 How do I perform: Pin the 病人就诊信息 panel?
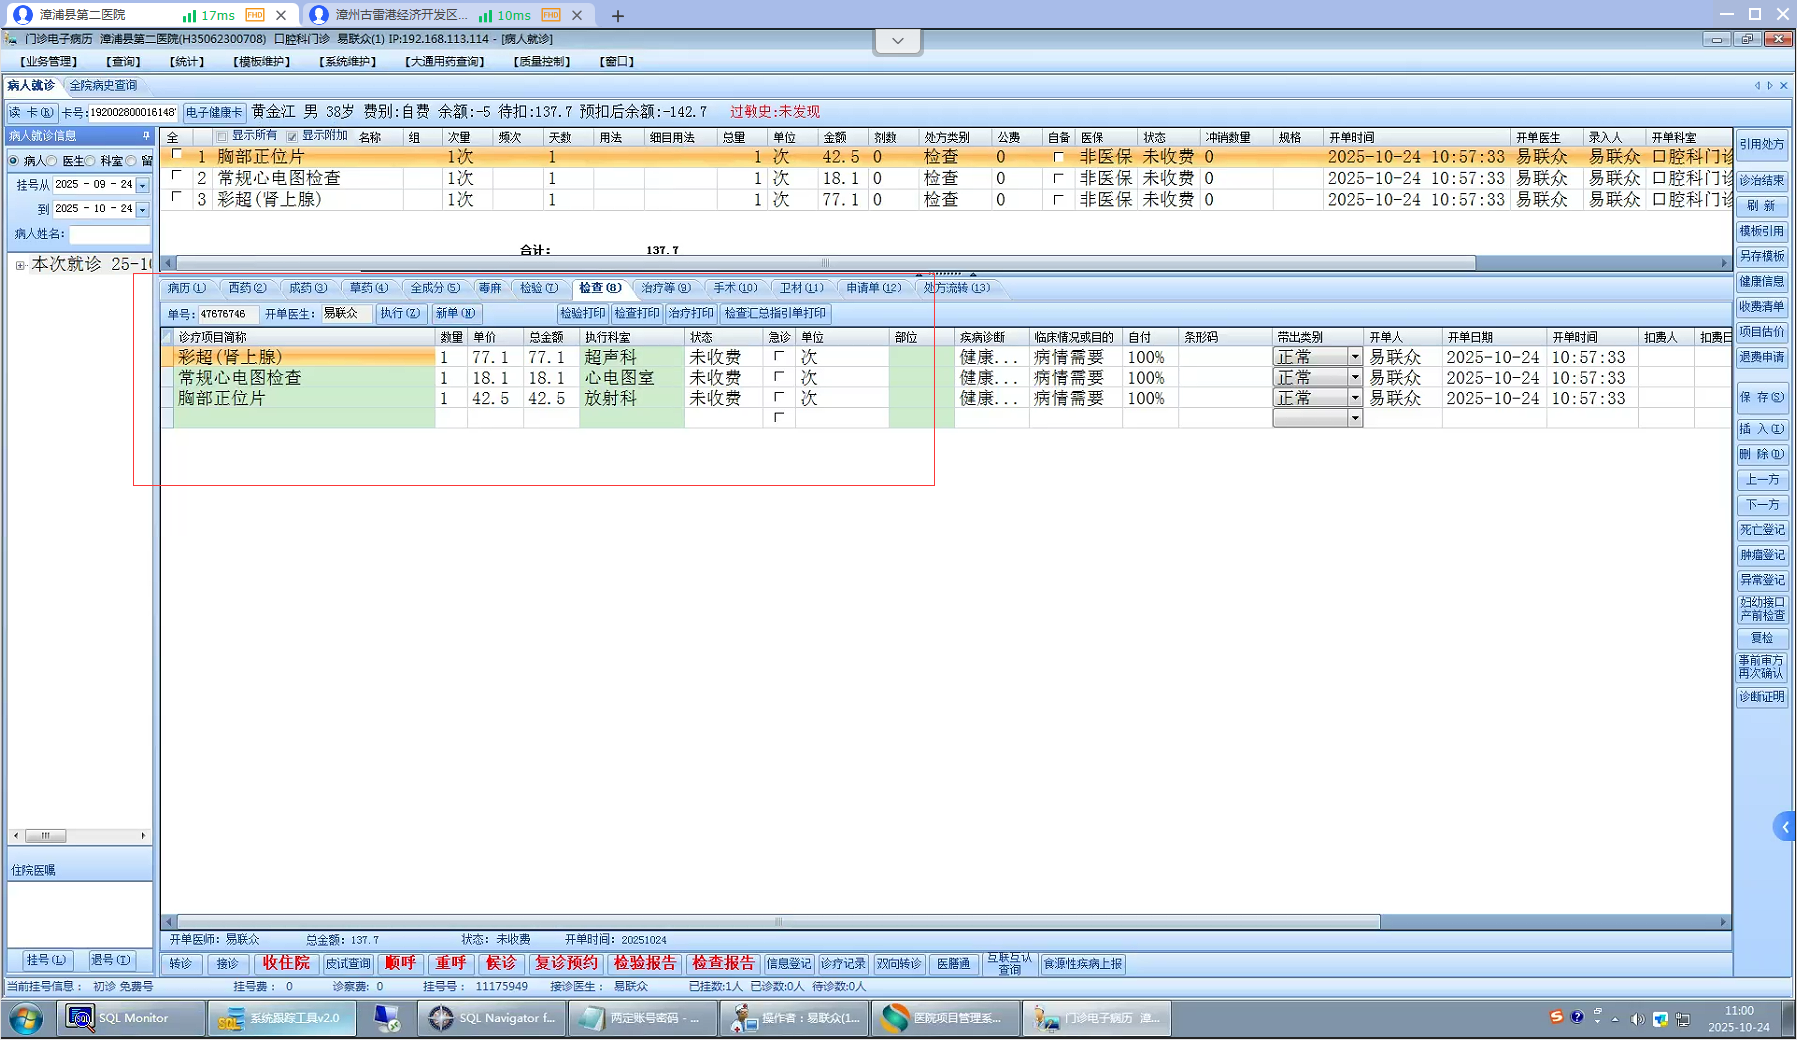(146, 136)
